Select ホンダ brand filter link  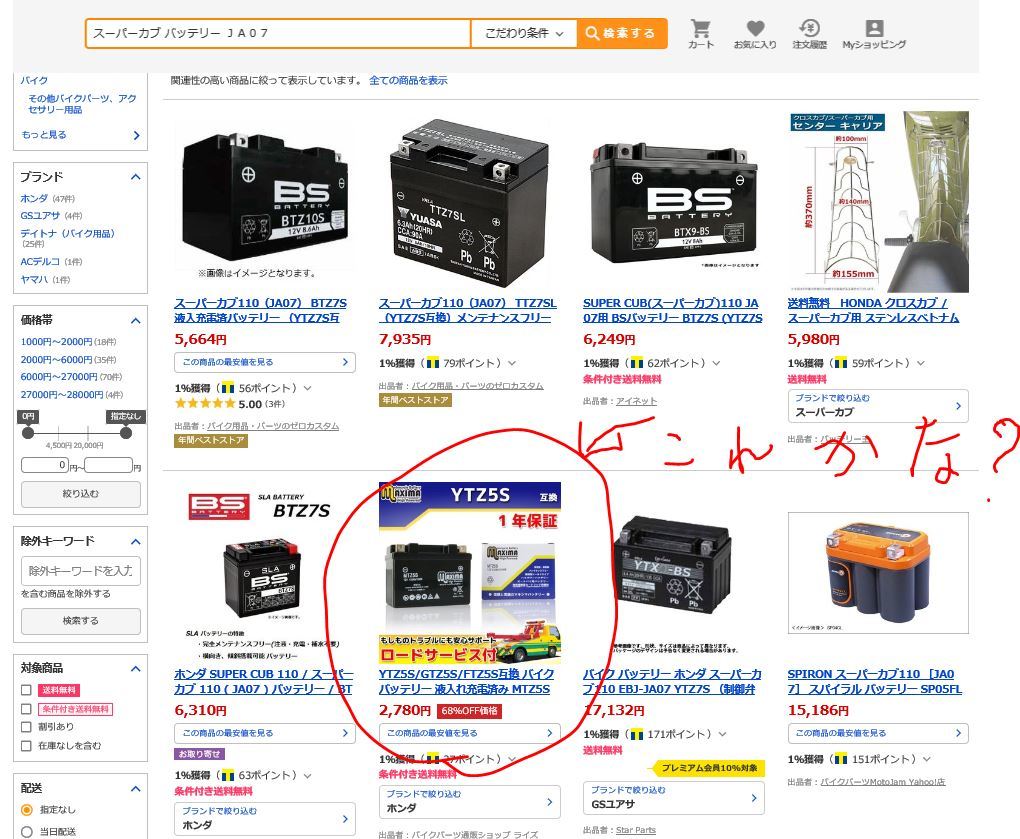[x=34, y=198]
